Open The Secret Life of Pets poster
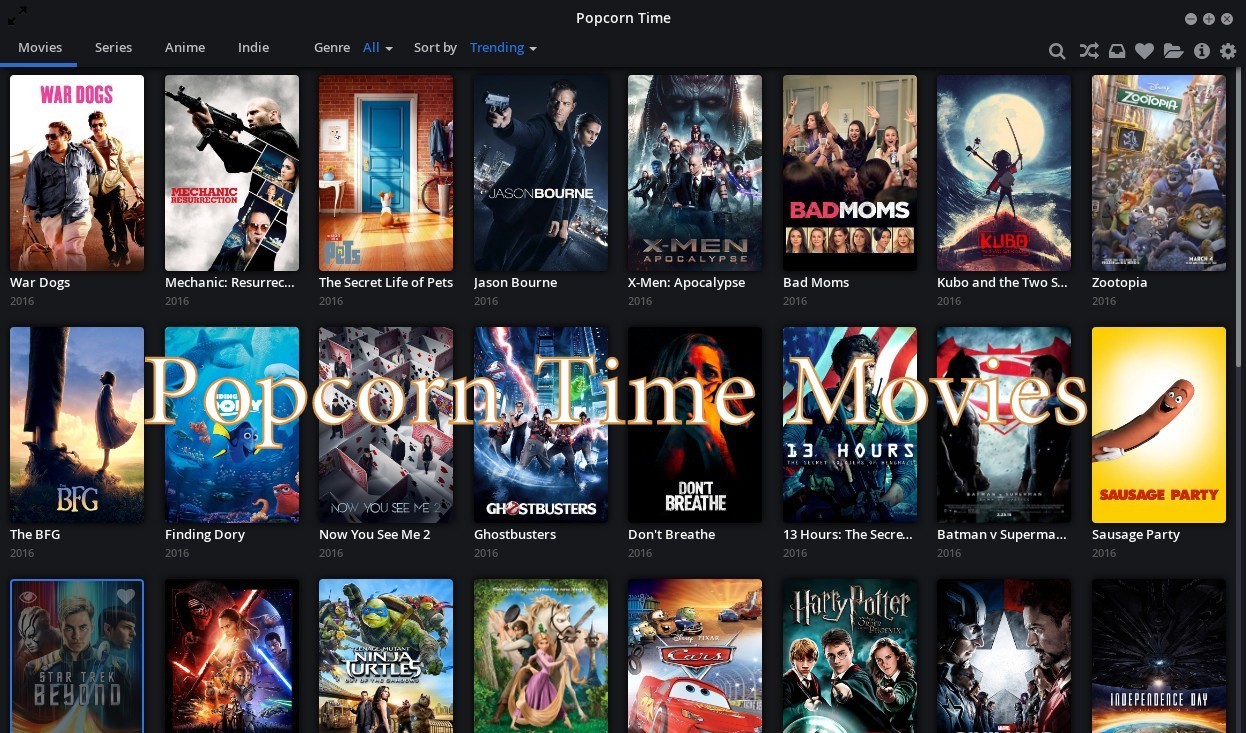Screen dimensions: 1246x733 (x=386, y=173)
